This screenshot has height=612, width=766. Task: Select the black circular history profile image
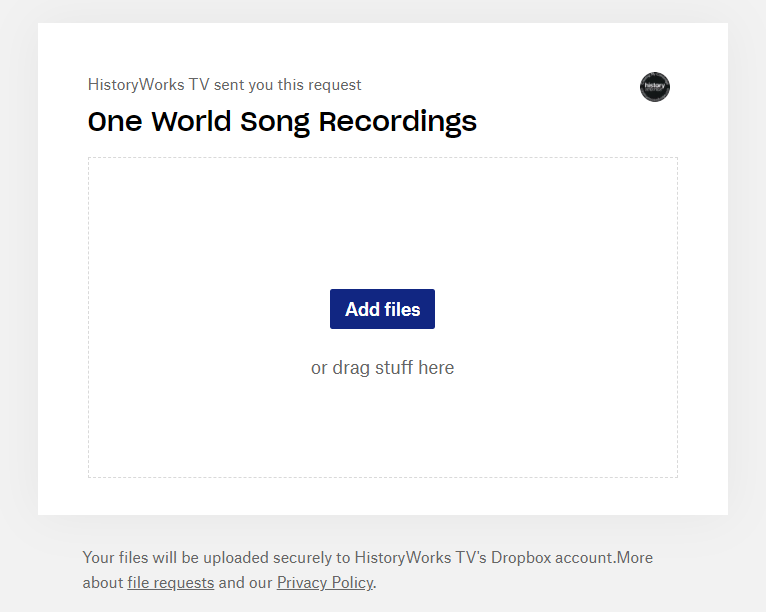[x=655, y=87]
